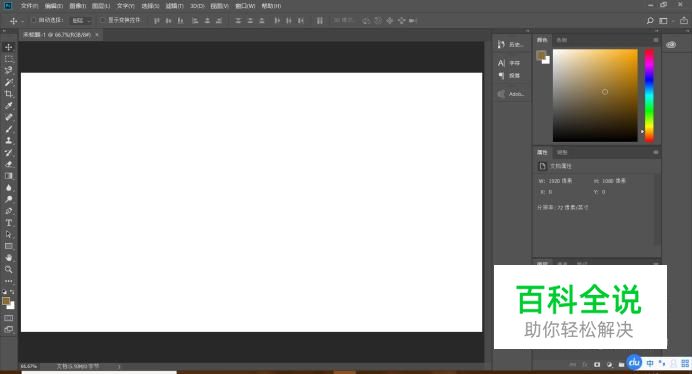Expand the toolbox double-arrow
The image size is (692, 374).
(4, 31)
